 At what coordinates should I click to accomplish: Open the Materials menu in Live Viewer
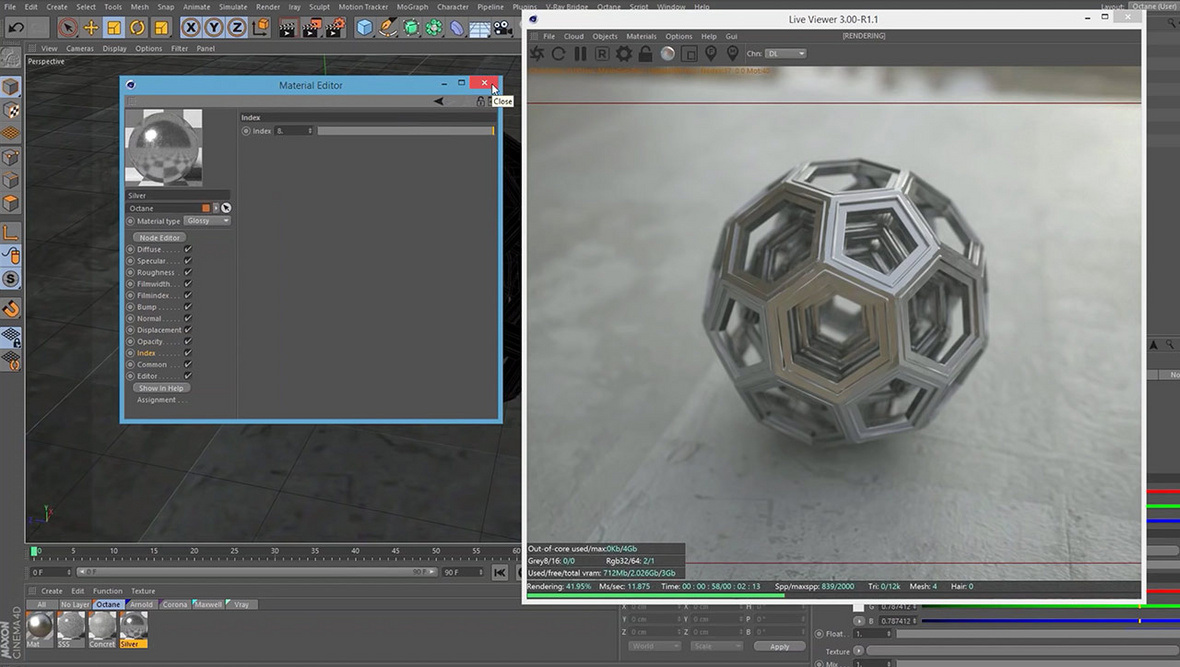coord(641,36)
